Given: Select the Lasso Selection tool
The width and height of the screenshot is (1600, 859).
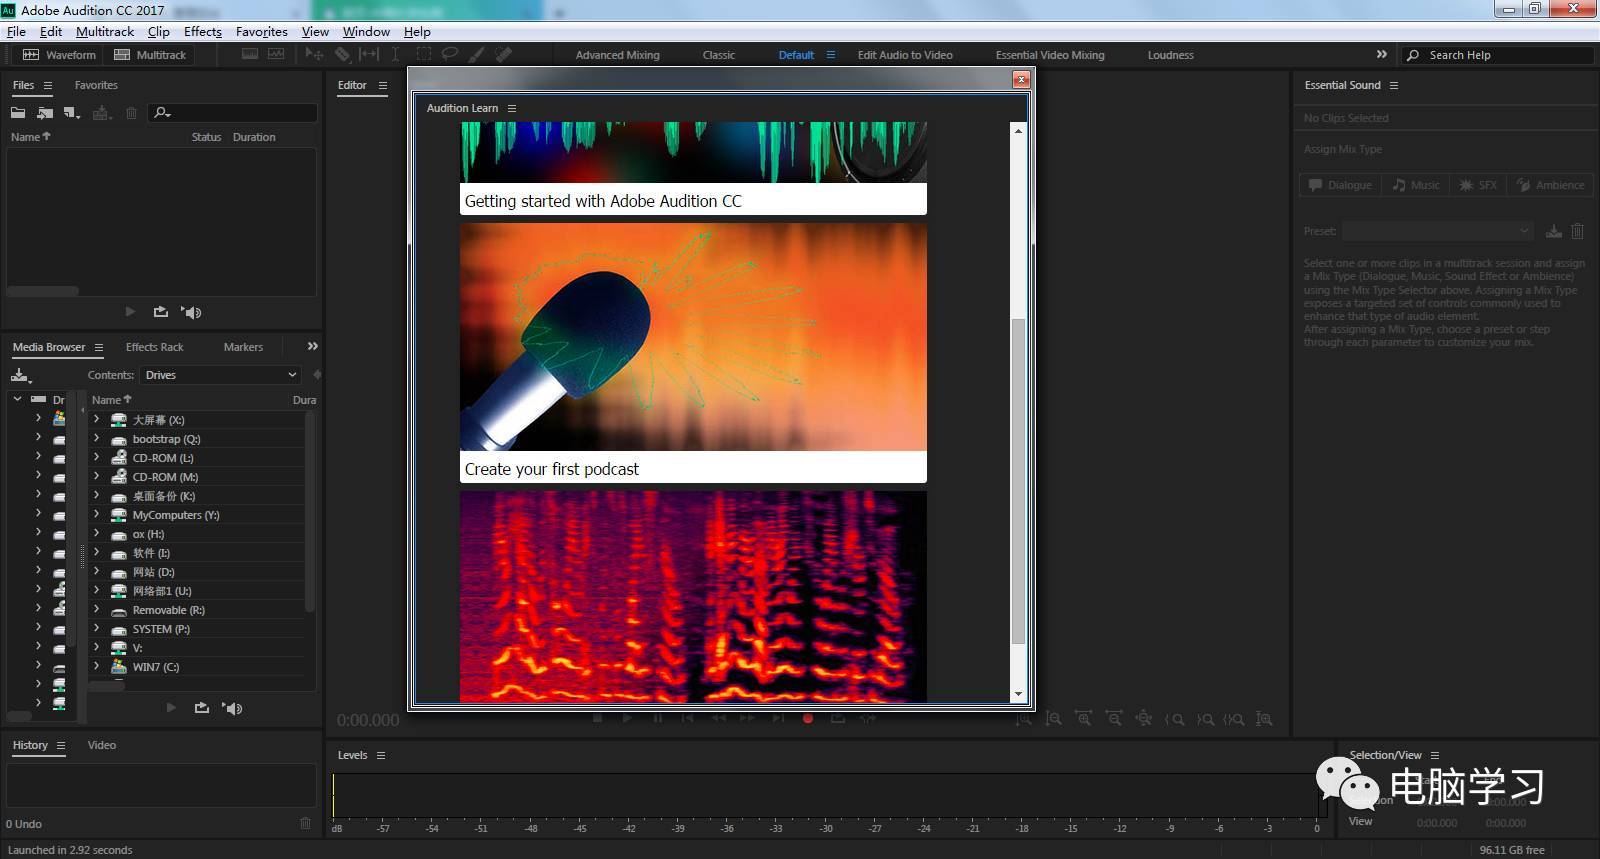Looking at the screenshot, I should (450, 54).
